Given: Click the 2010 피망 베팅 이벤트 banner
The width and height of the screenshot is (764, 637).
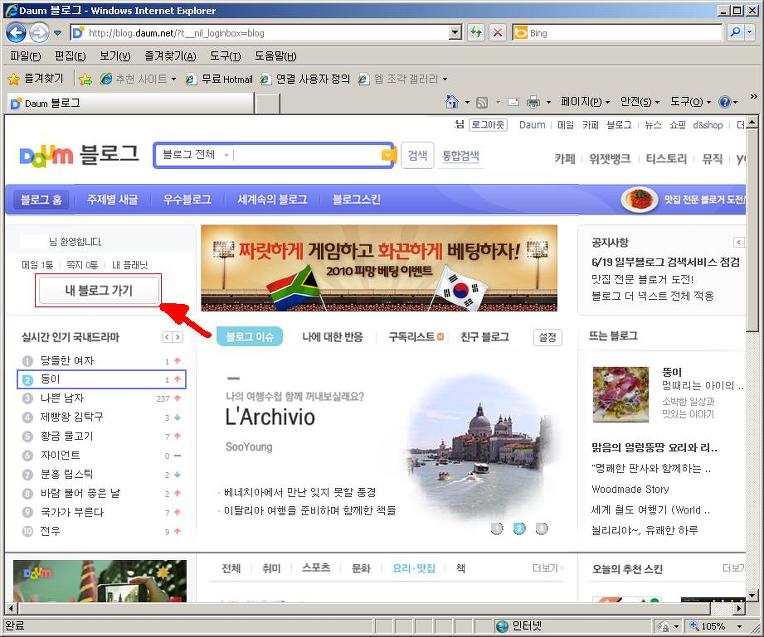Looking at the screenshot, I should pyautogui.click(x=379, y=268).
